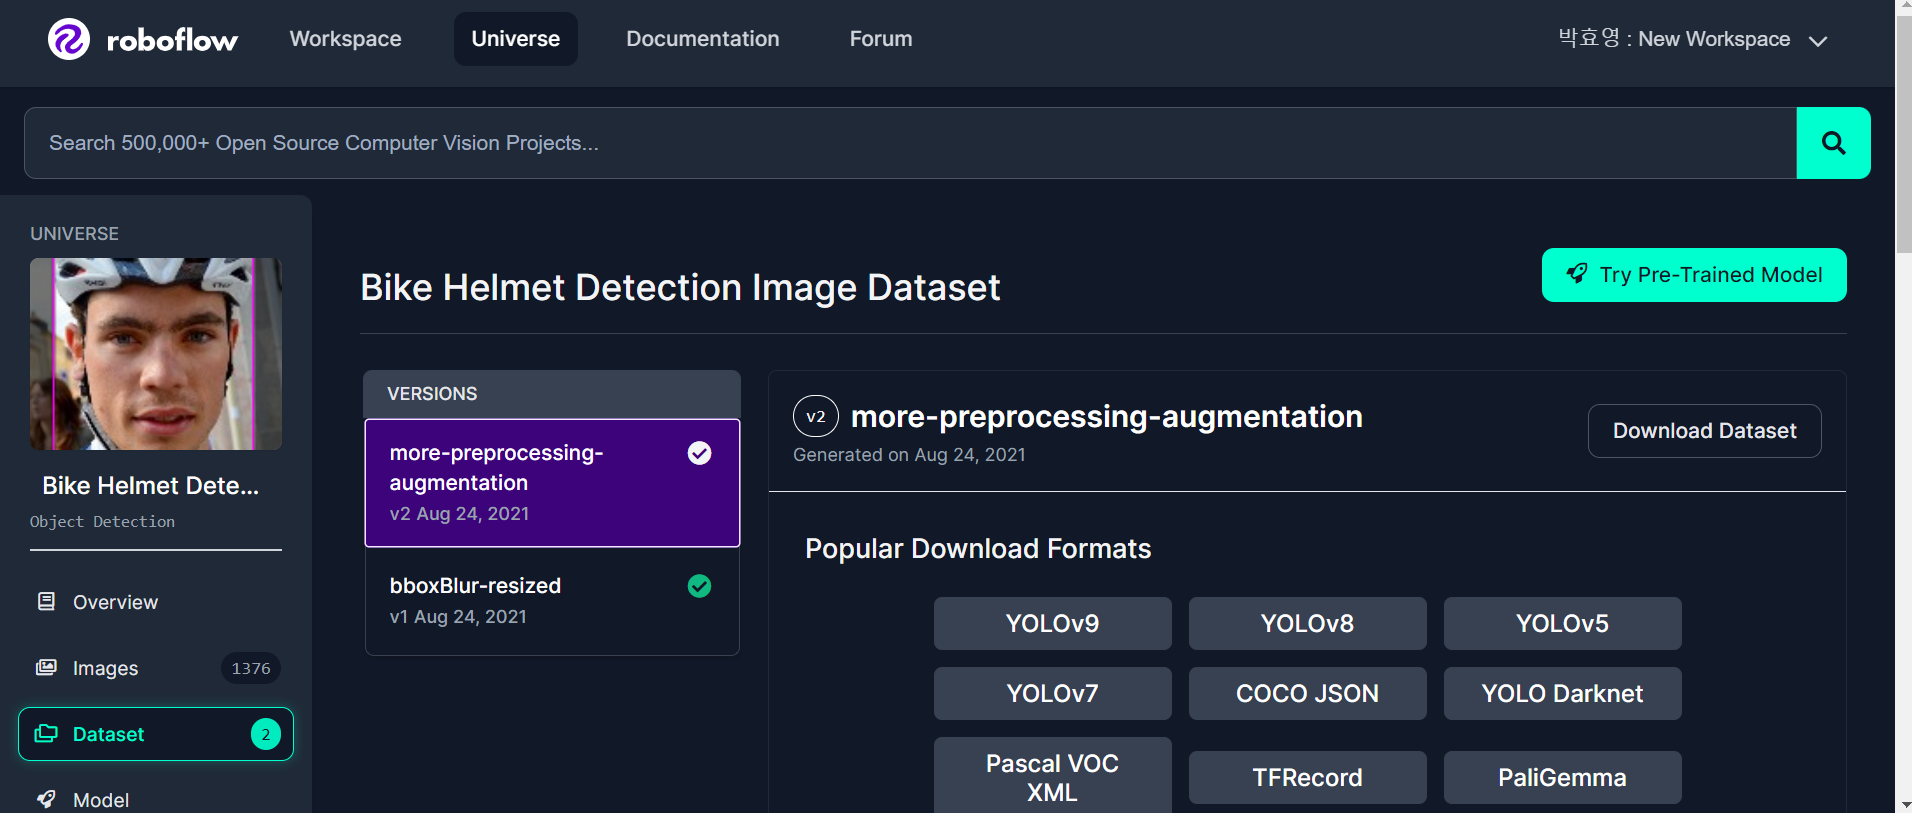Screen dimensions: 1912x813
Task: Choose the YOLOv9 download format
Action: (x=1053, y=623)
